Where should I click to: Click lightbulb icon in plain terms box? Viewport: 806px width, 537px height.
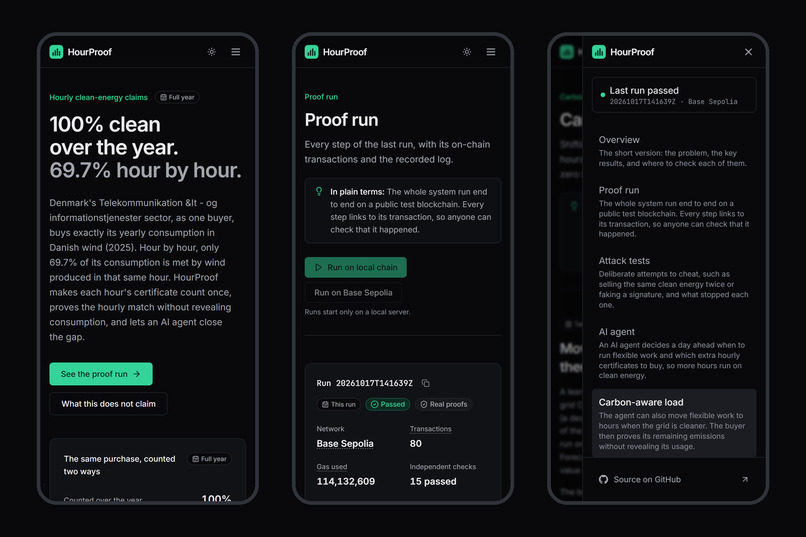click(x=319, y=192)
